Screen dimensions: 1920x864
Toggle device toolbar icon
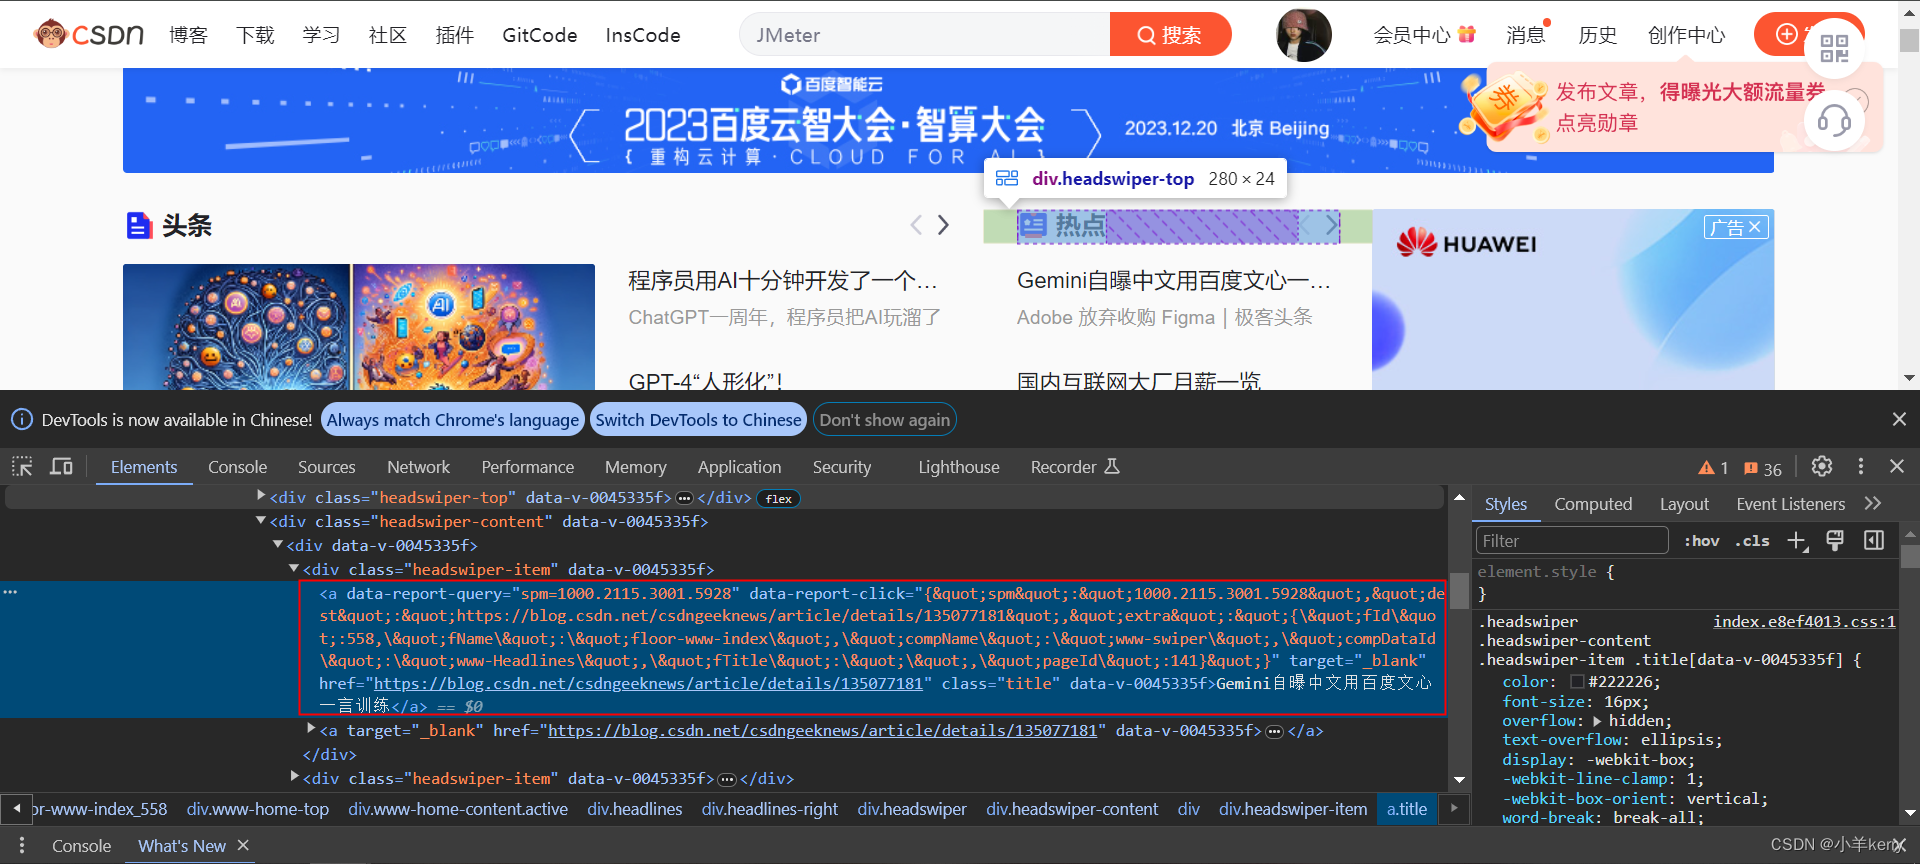tap(61, 466)
